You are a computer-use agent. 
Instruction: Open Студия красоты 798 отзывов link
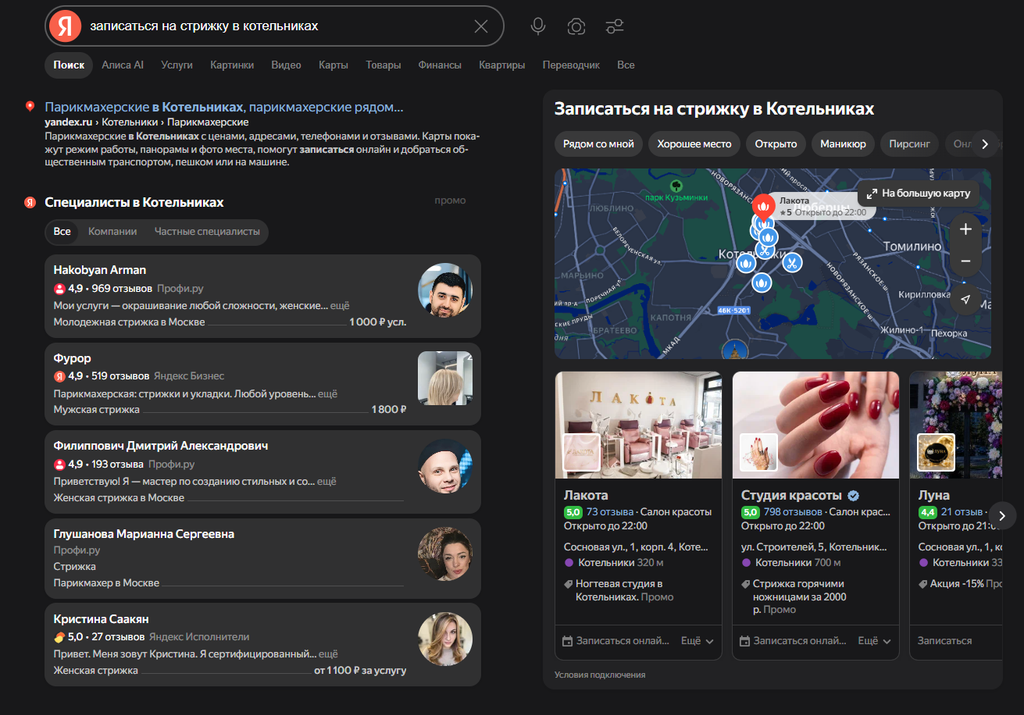[x=792, y=512]
